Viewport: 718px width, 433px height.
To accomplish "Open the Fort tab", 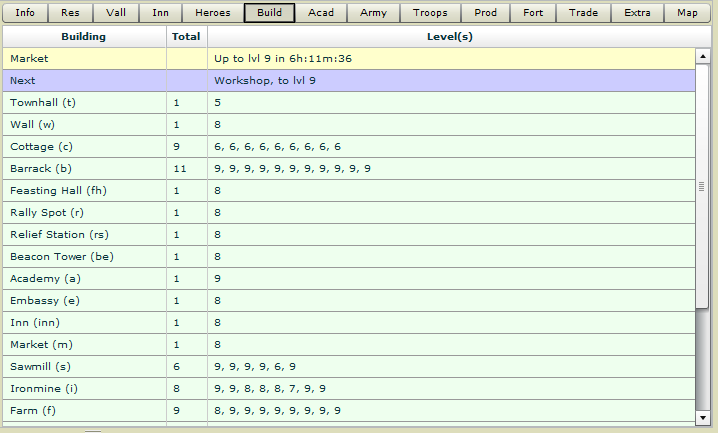I will click(x=533, y=13).
